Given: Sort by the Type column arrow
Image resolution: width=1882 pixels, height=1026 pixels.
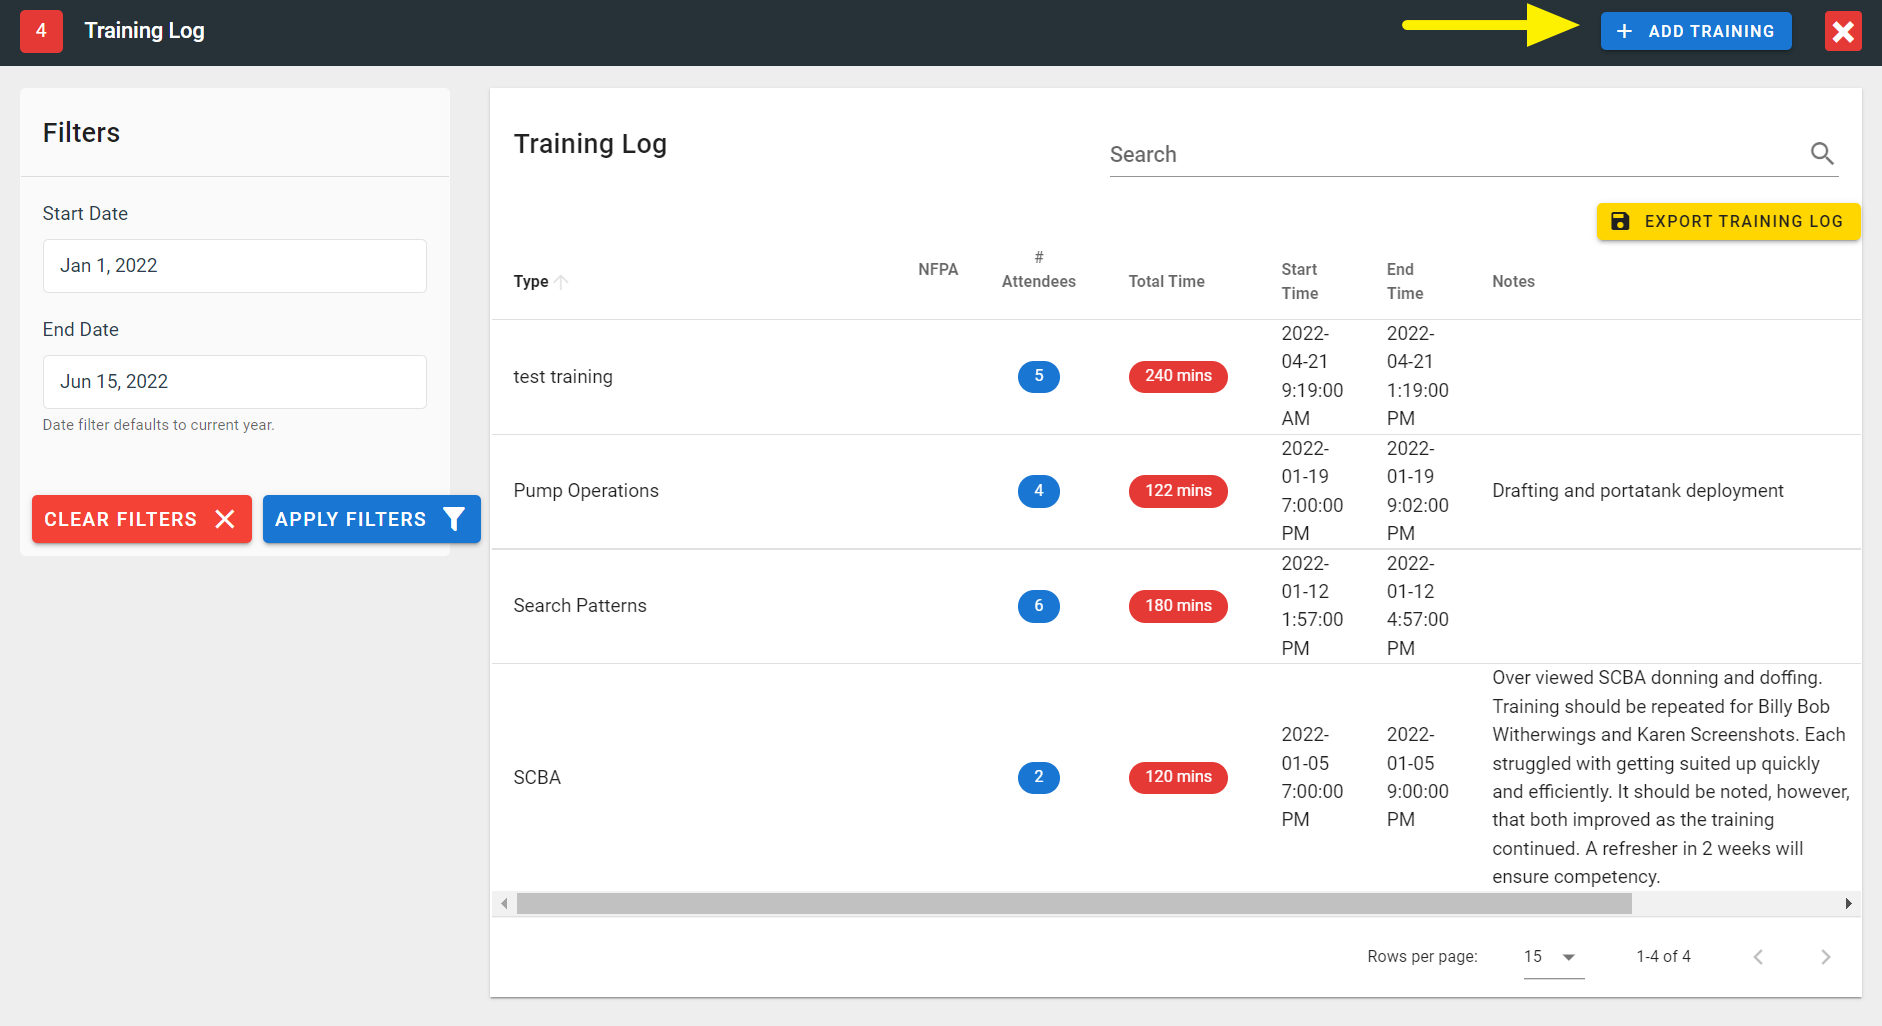Looking at the screenshot, I should pos(562,282).
